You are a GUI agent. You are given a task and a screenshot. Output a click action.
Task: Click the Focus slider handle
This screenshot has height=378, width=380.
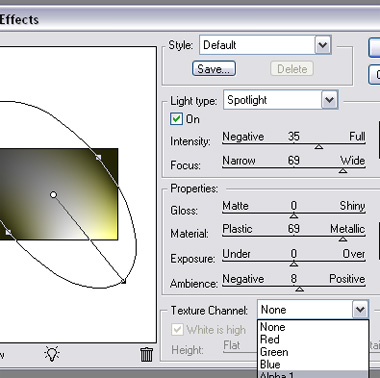(343, 170)
